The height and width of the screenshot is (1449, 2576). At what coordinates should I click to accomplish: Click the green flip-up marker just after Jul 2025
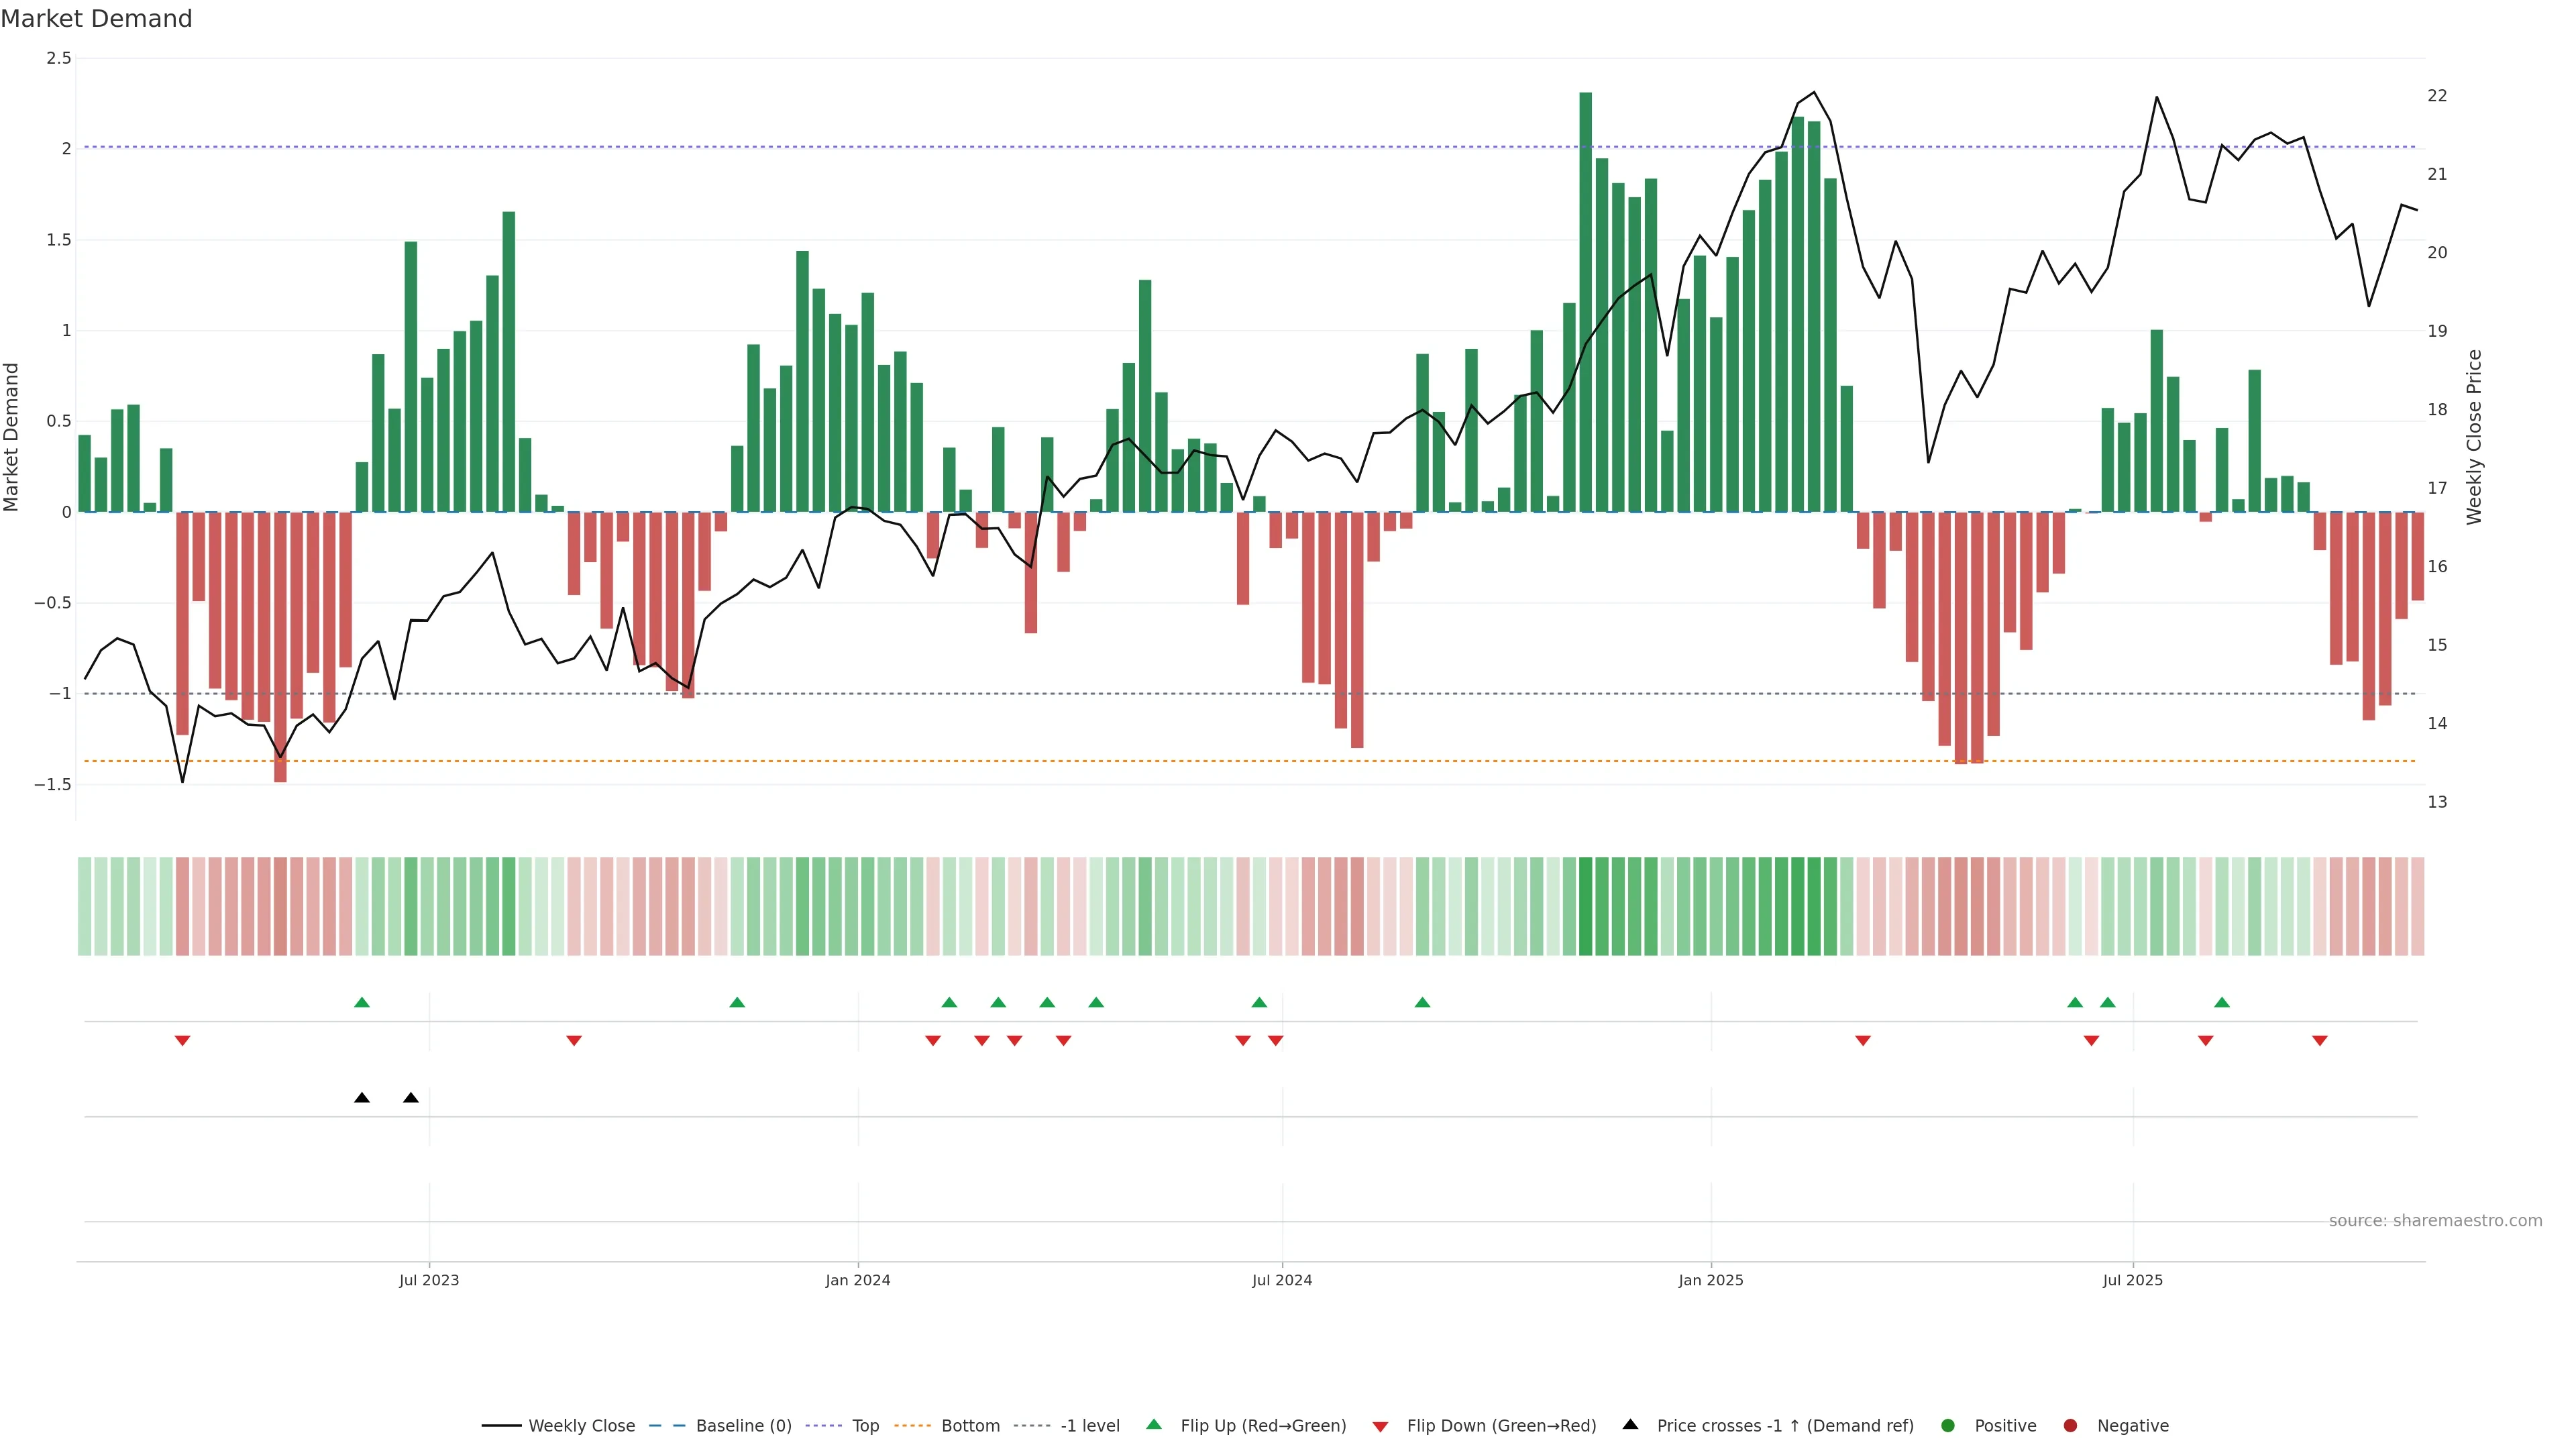pyautogui.click(x=2222, y=1002)
